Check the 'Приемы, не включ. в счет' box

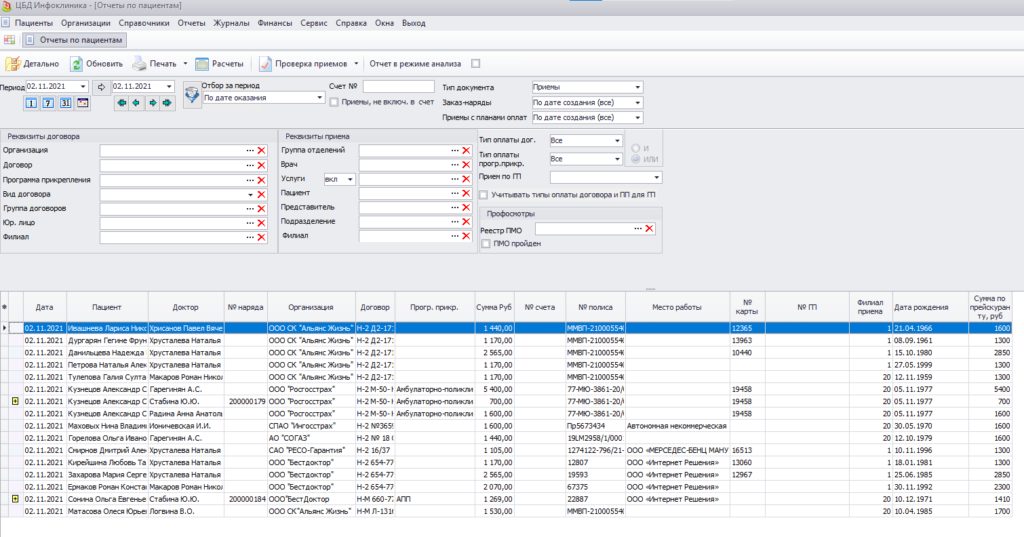[334, 101]
